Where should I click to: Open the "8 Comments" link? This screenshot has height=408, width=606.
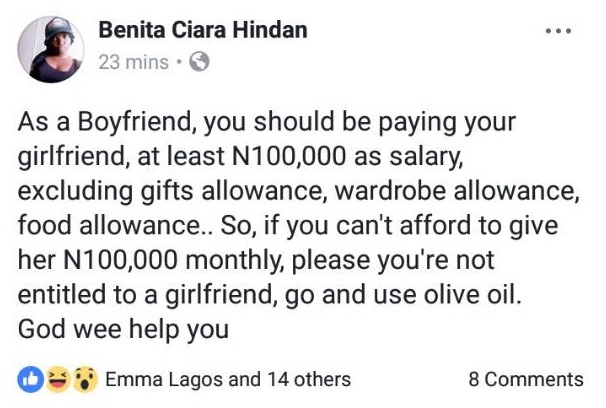pos(525,379)
